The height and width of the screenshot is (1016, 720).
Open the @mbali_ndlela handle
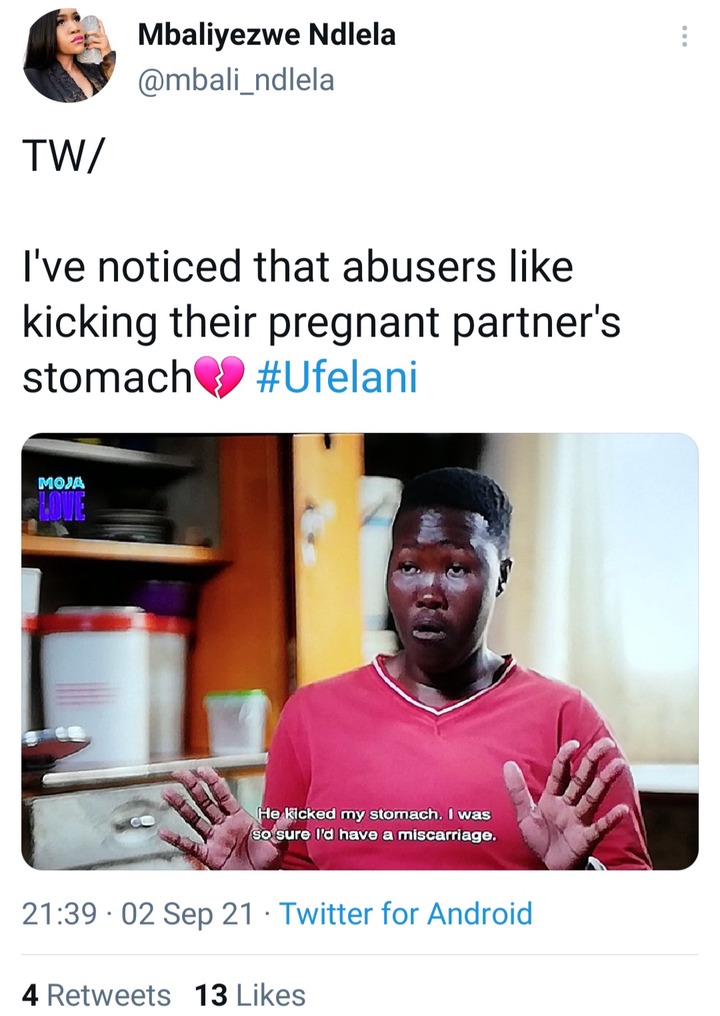(236, 80)
